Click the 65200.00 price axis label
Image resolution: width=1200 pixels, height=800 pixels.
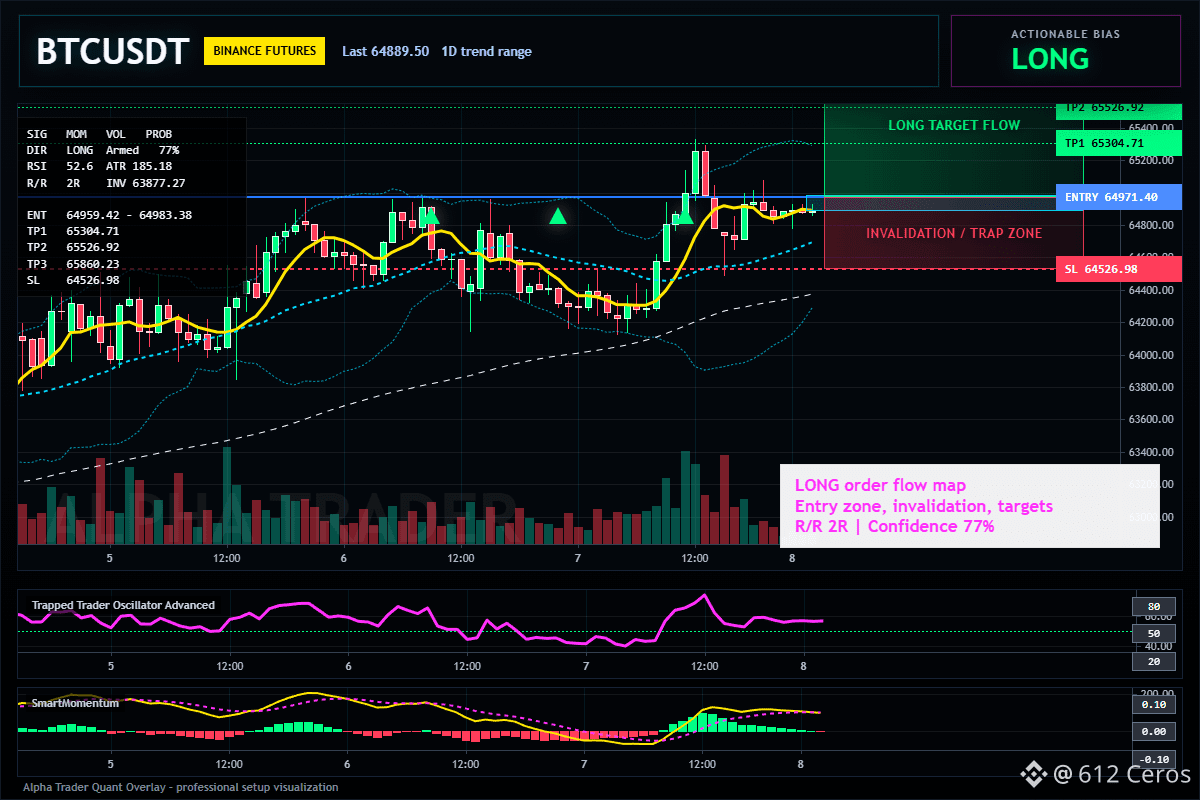(1152, 160)
